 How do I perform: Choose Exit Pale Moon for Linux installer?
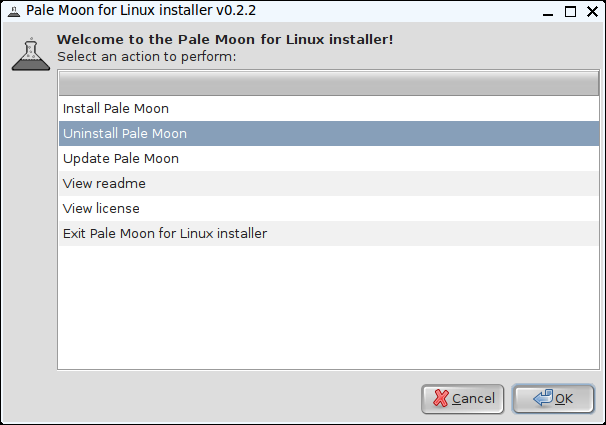[x=329, y=234]
